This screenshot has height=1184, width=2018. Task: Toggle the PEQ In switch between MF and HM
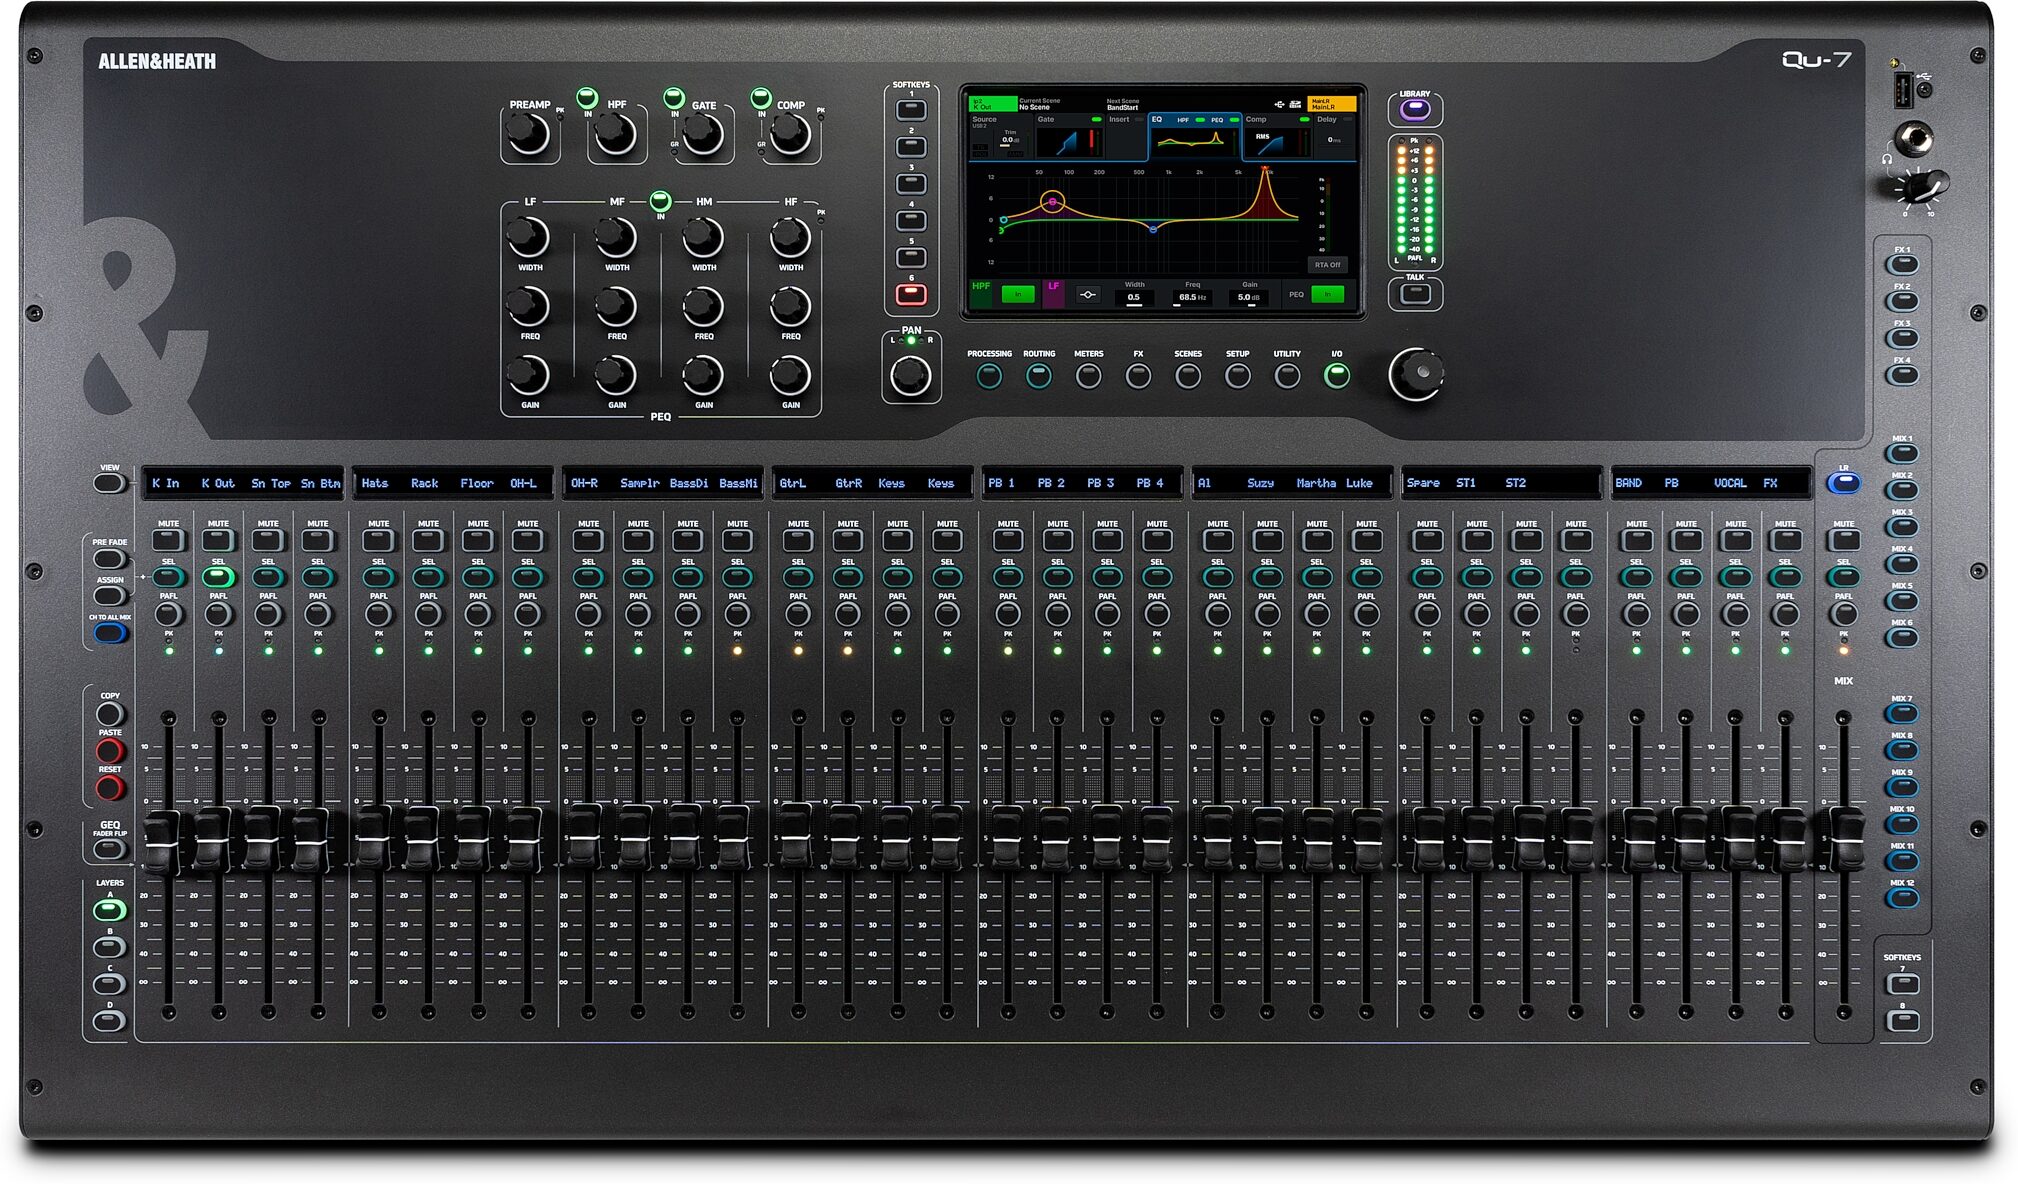point(660,200)
